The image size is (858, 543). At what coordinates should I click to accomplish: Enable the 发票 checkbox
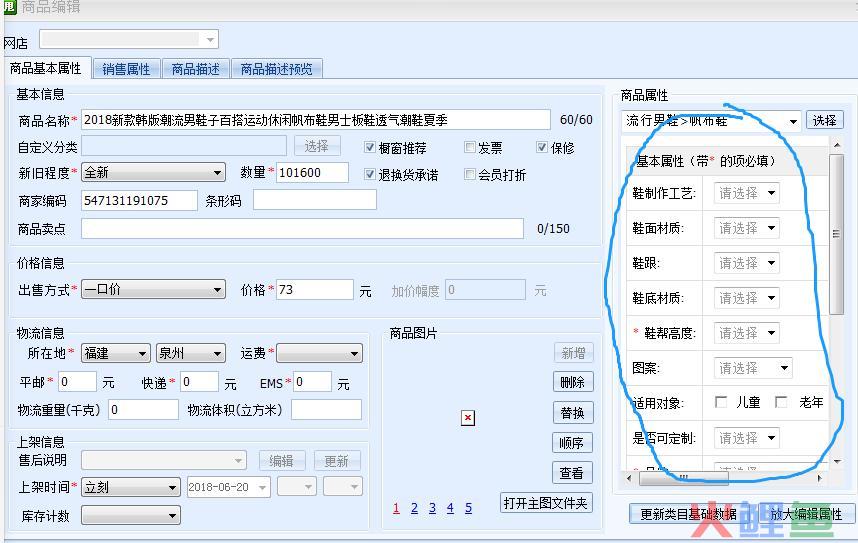[469, 147]
